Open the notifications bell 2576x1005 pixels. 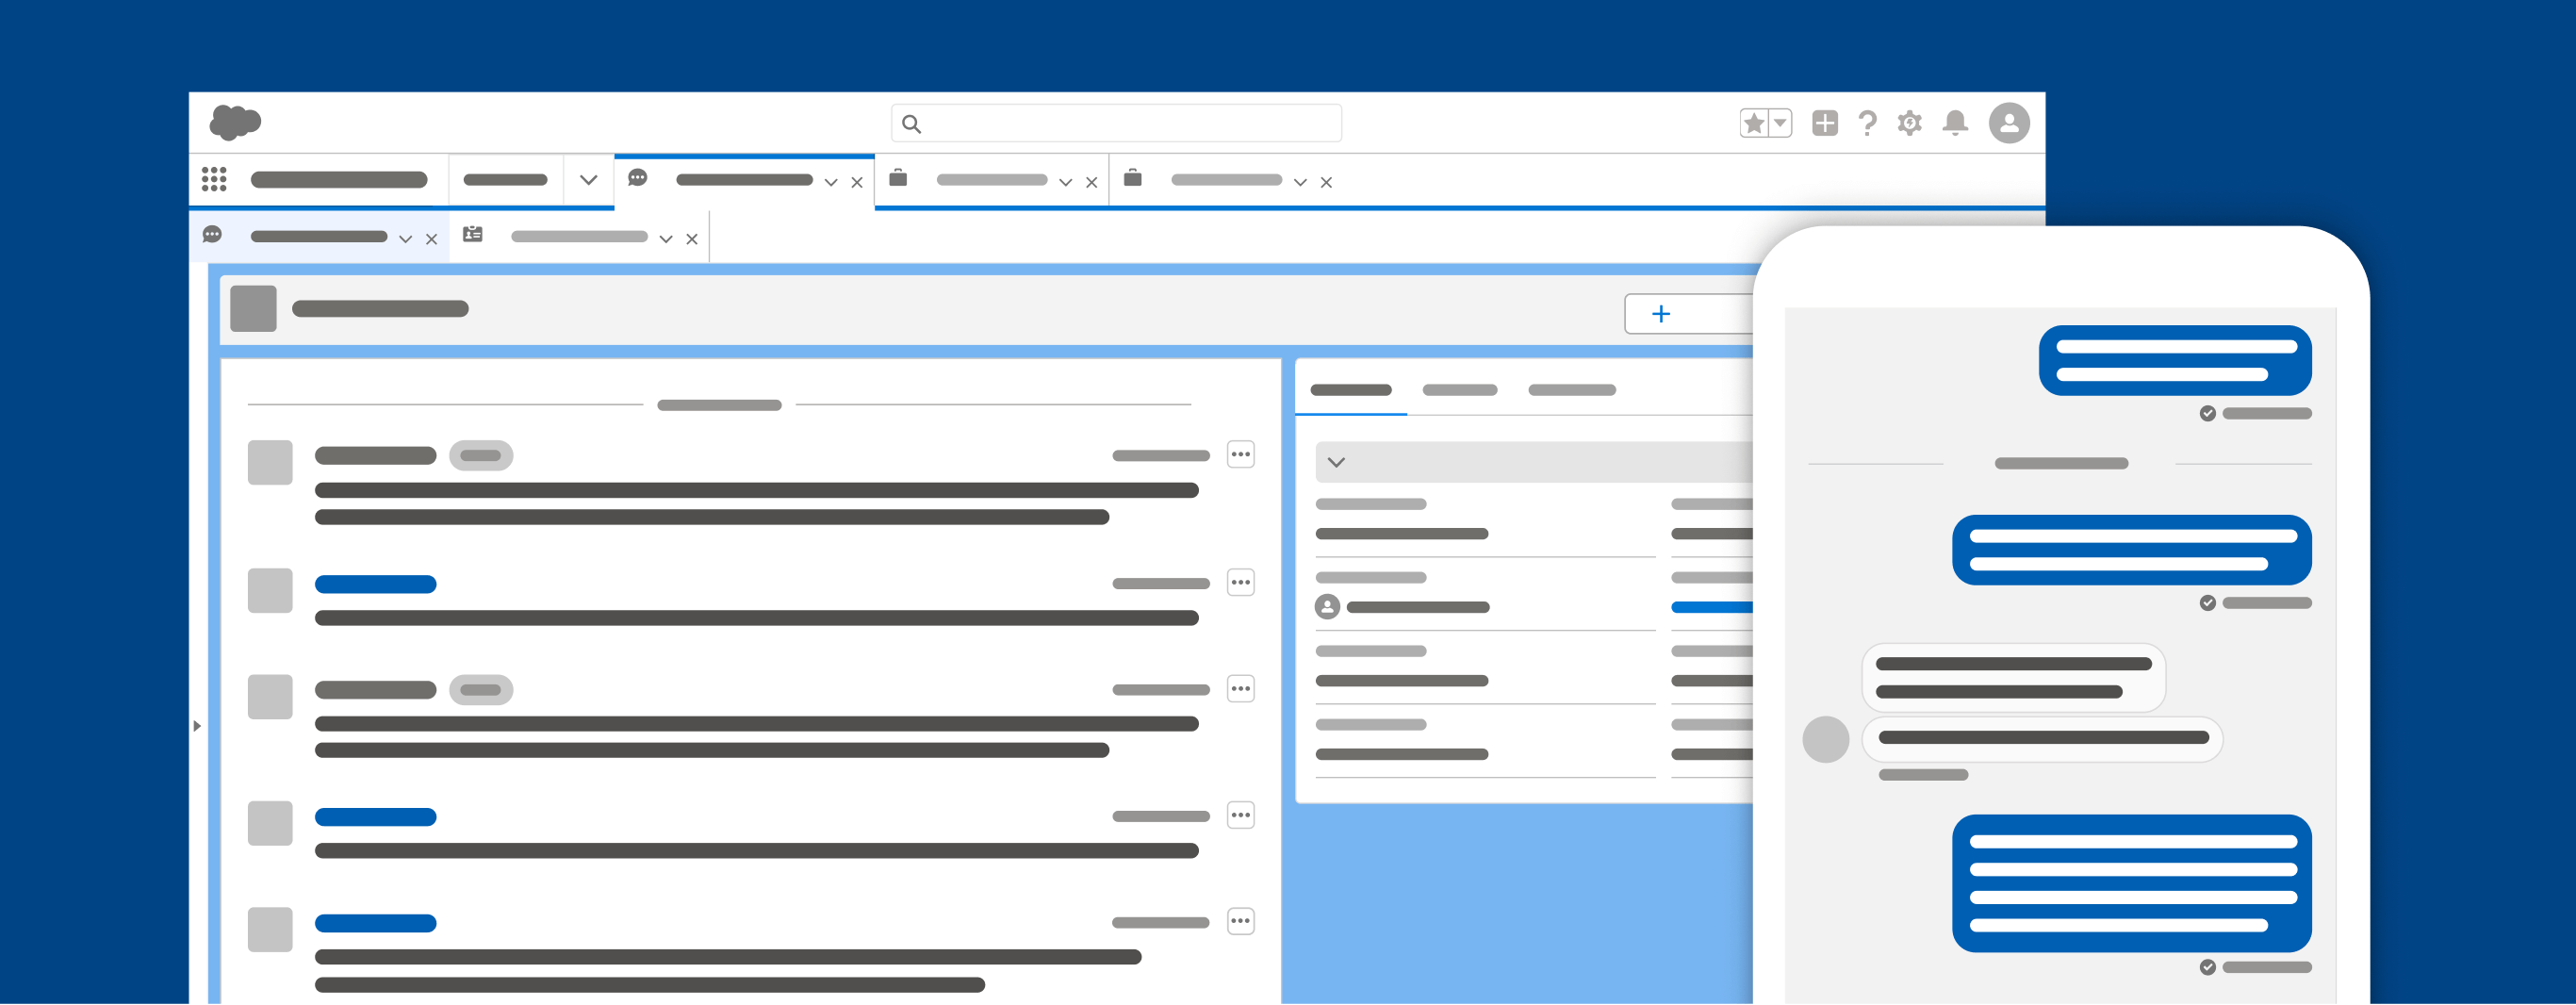[1955, 123]
